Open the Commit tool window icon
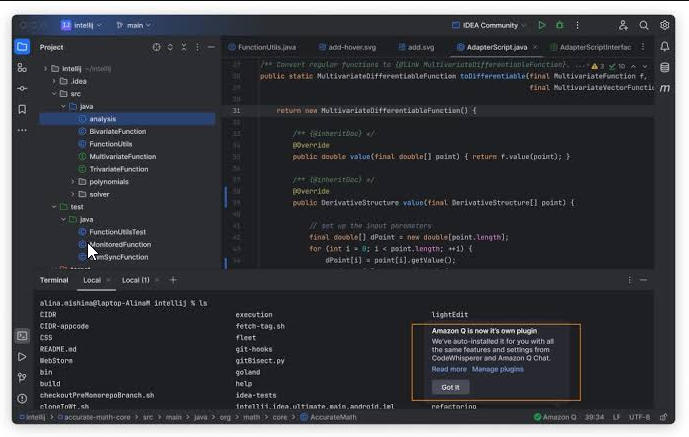 [x=22, y=89]
